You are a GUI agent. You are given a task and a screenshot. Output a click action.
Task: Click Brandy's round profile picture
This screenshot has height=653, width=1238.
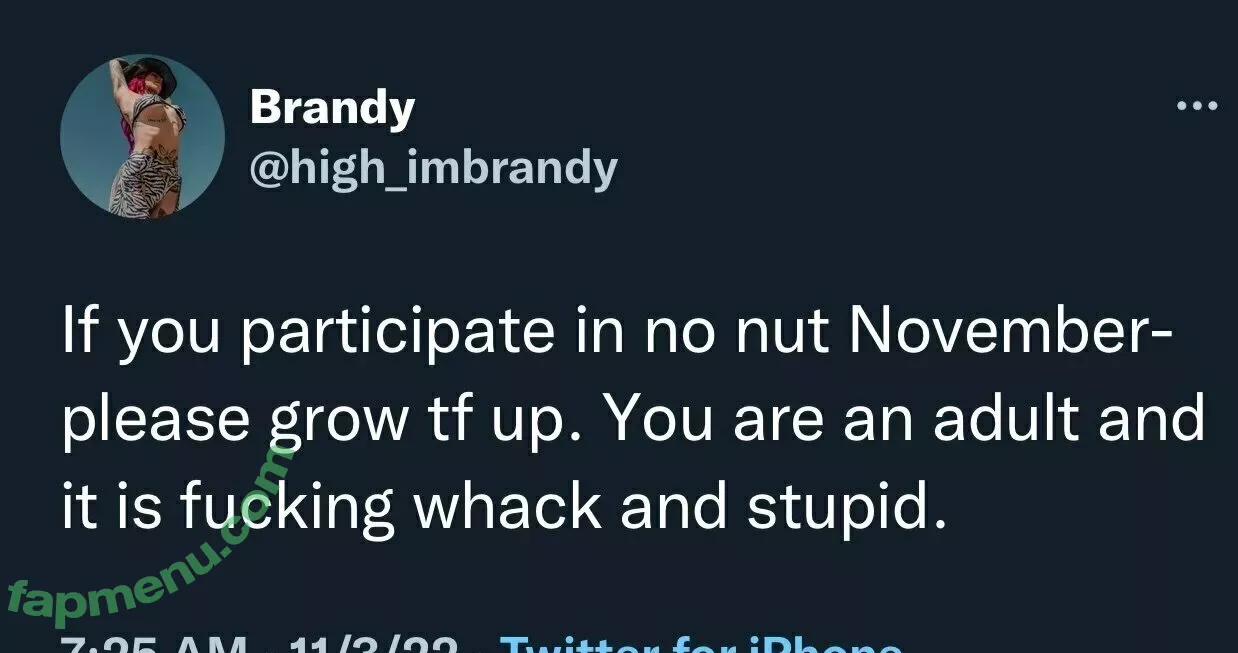(x=142, y=136)
